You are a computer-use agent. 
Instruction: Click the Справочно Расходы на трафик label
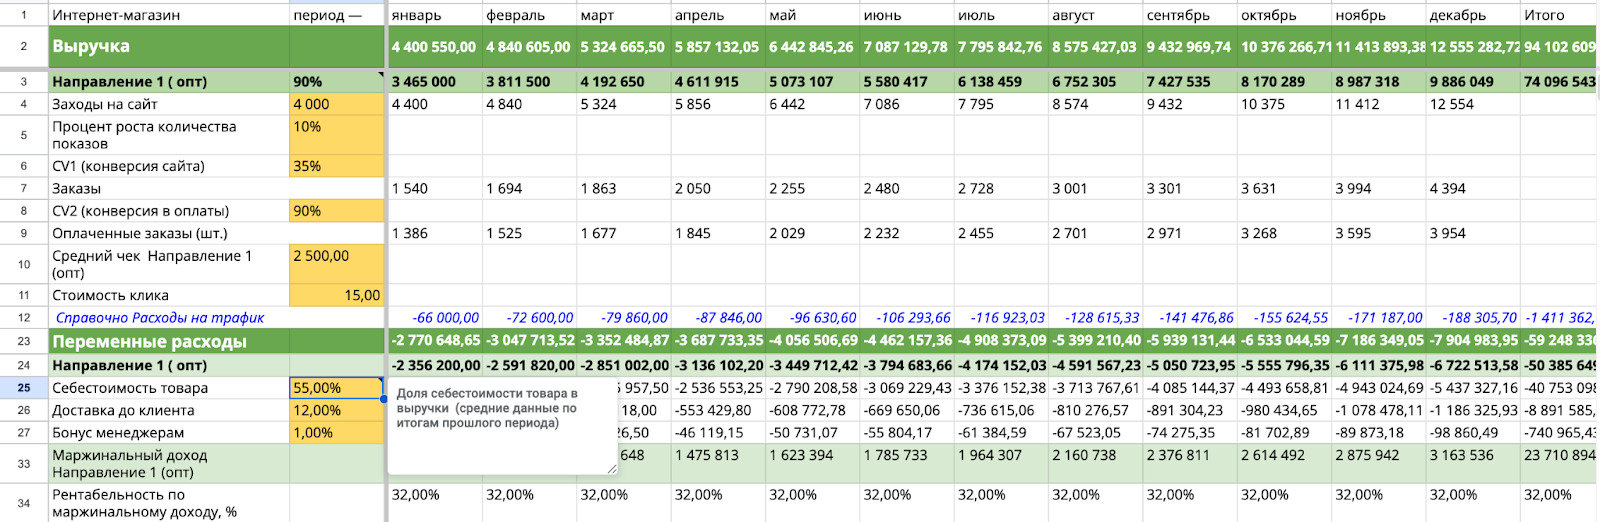pos(160,318)
